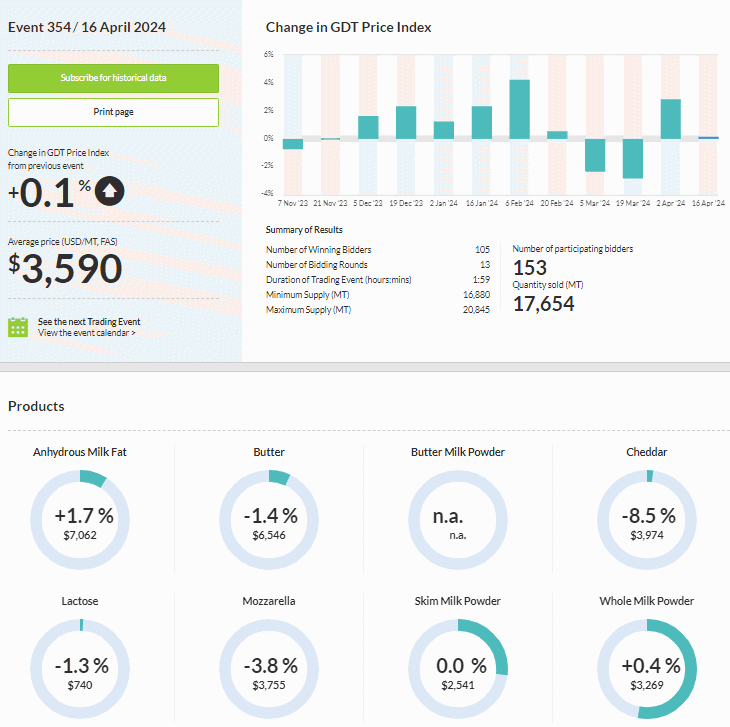The width and height of the screenshot is (730, 727).
Task: Click the maximum supply value 20,845
Action: tap(476, 310)
